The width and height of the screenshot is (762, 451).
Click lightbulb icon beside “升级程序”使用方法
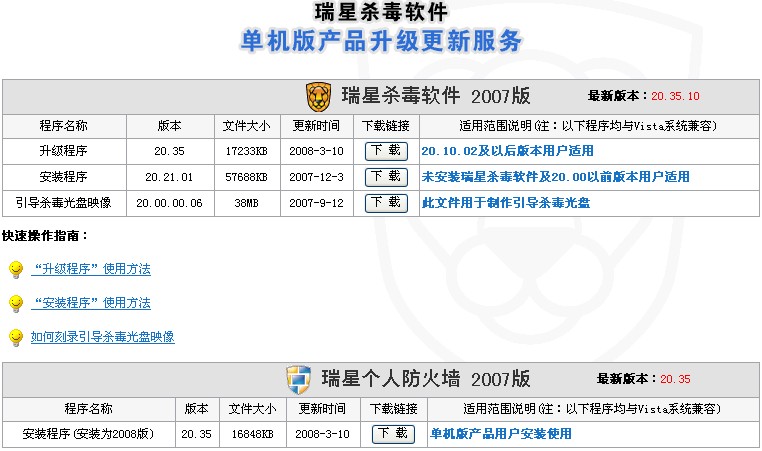16,269
